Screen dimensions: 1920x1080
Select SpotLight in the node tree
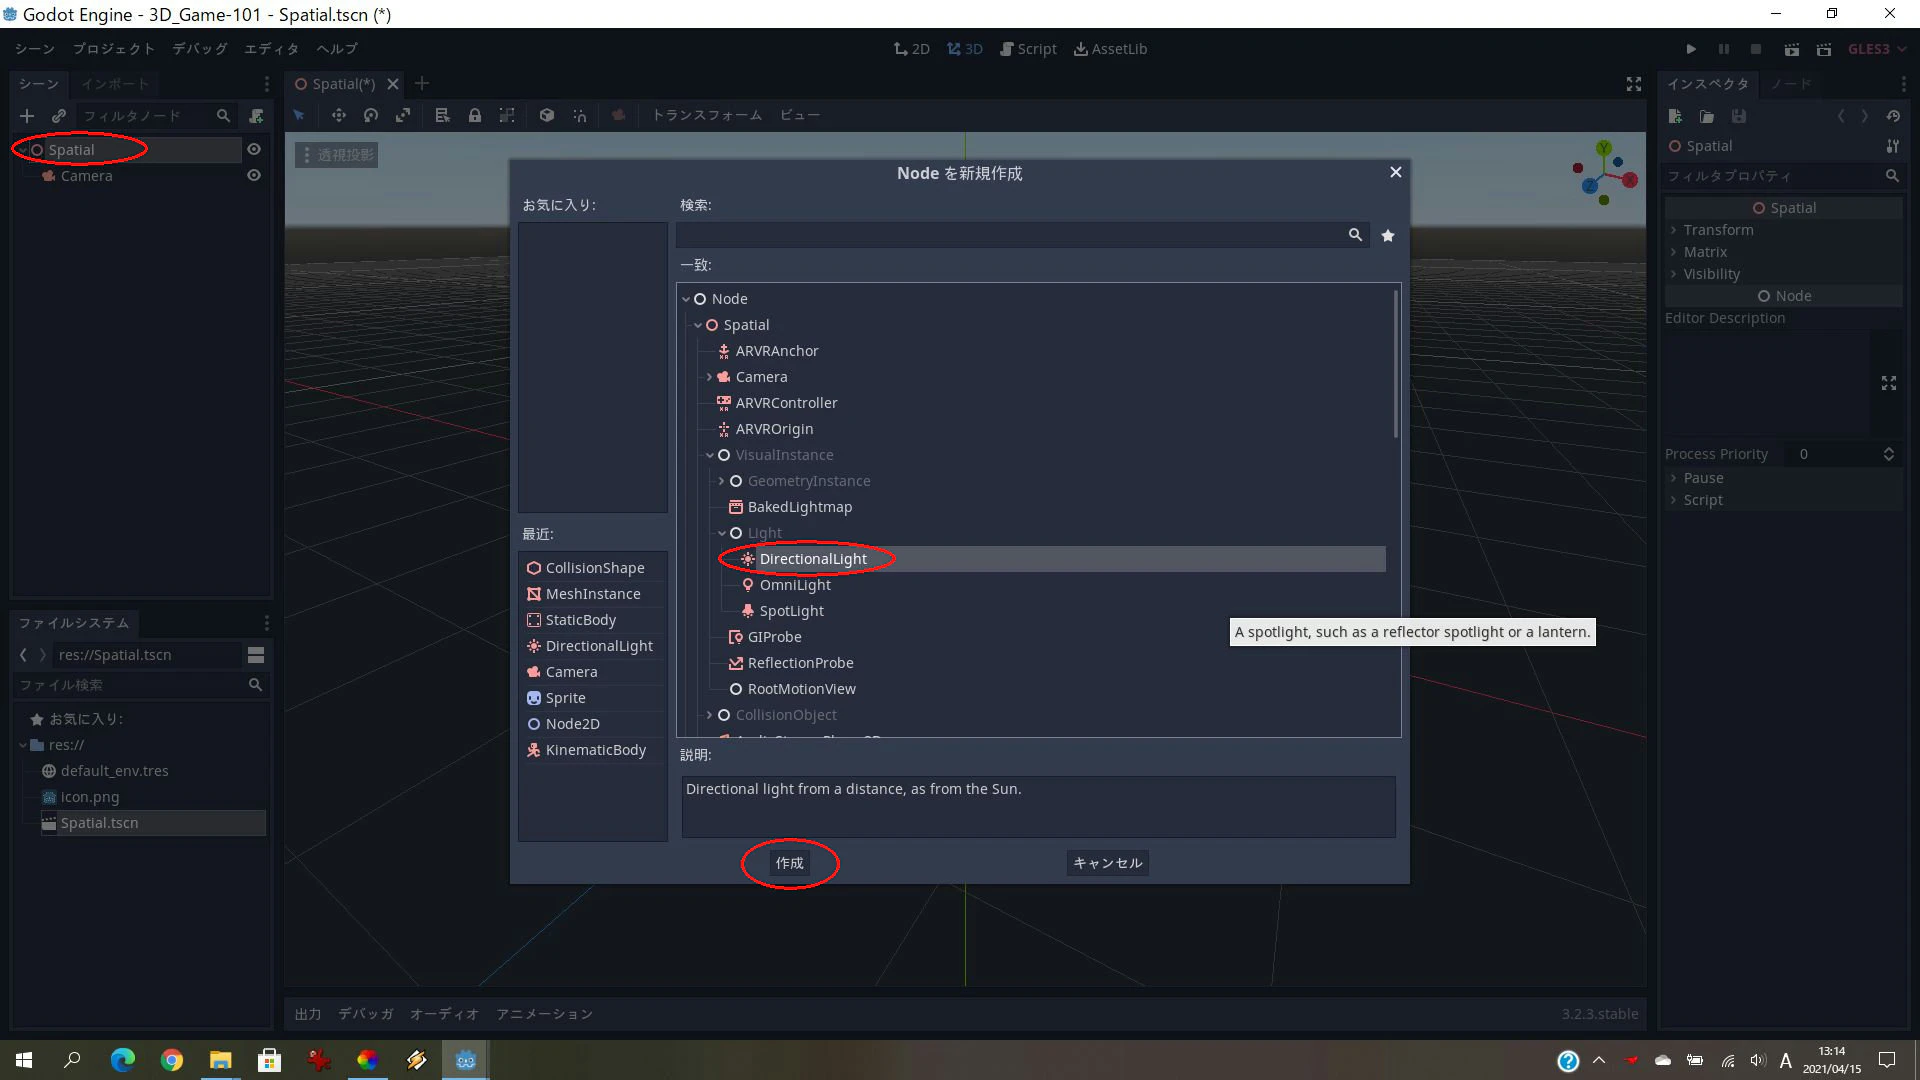pos(792,611)
